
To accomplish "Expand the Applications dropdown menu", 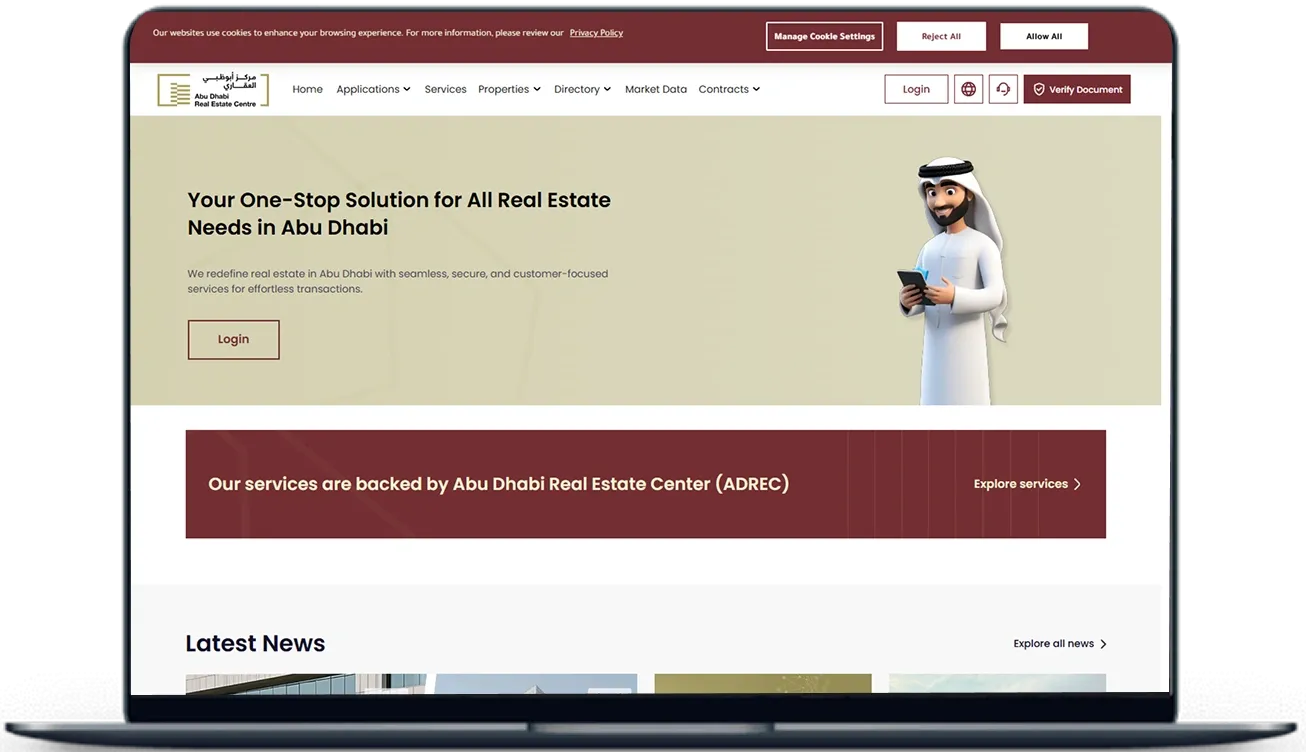I will click(x=373, y=89).
